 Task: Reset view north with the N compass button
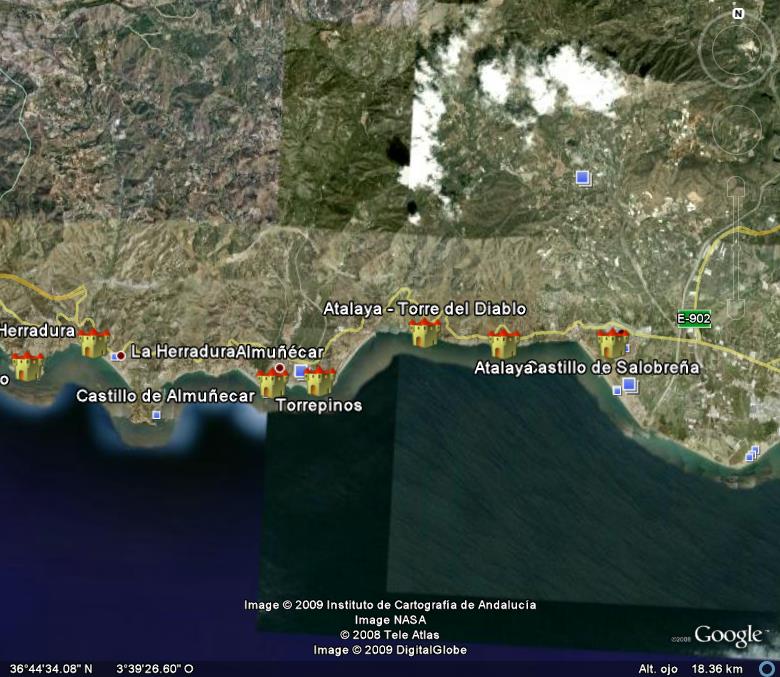pyautogui.click(x=738, y=14)
